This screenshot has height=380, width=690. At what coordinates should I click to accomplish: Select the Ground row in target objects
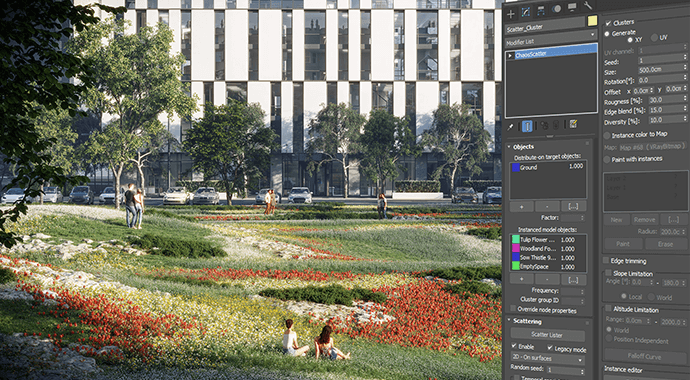point(548,167)
